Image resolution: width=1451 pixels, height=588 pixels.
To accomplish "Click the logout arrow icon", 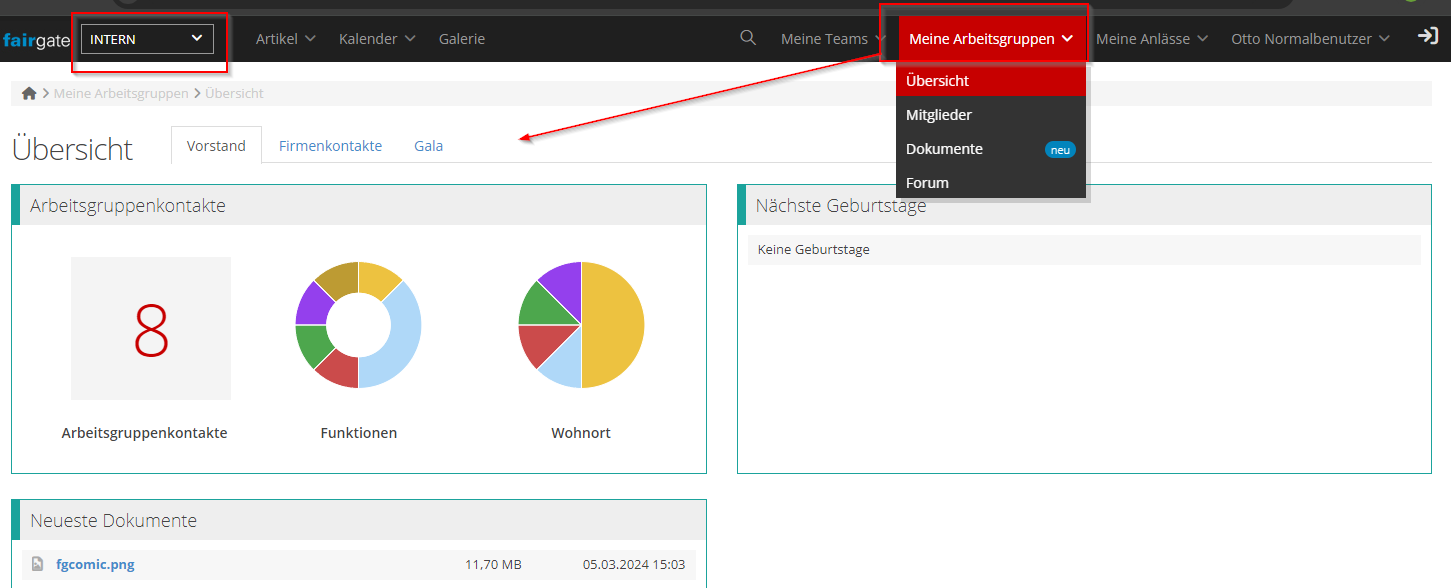I will [1428, 36].
